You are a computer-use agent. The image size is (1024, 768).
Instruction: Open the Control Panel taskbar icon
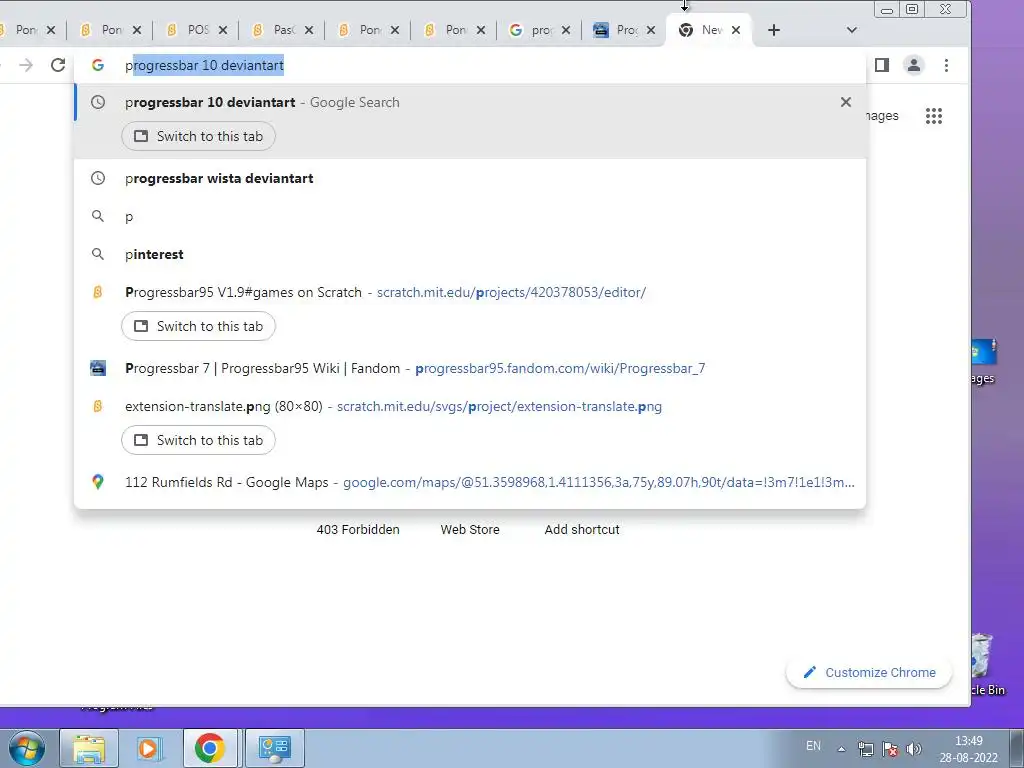[x=274, y=748]
